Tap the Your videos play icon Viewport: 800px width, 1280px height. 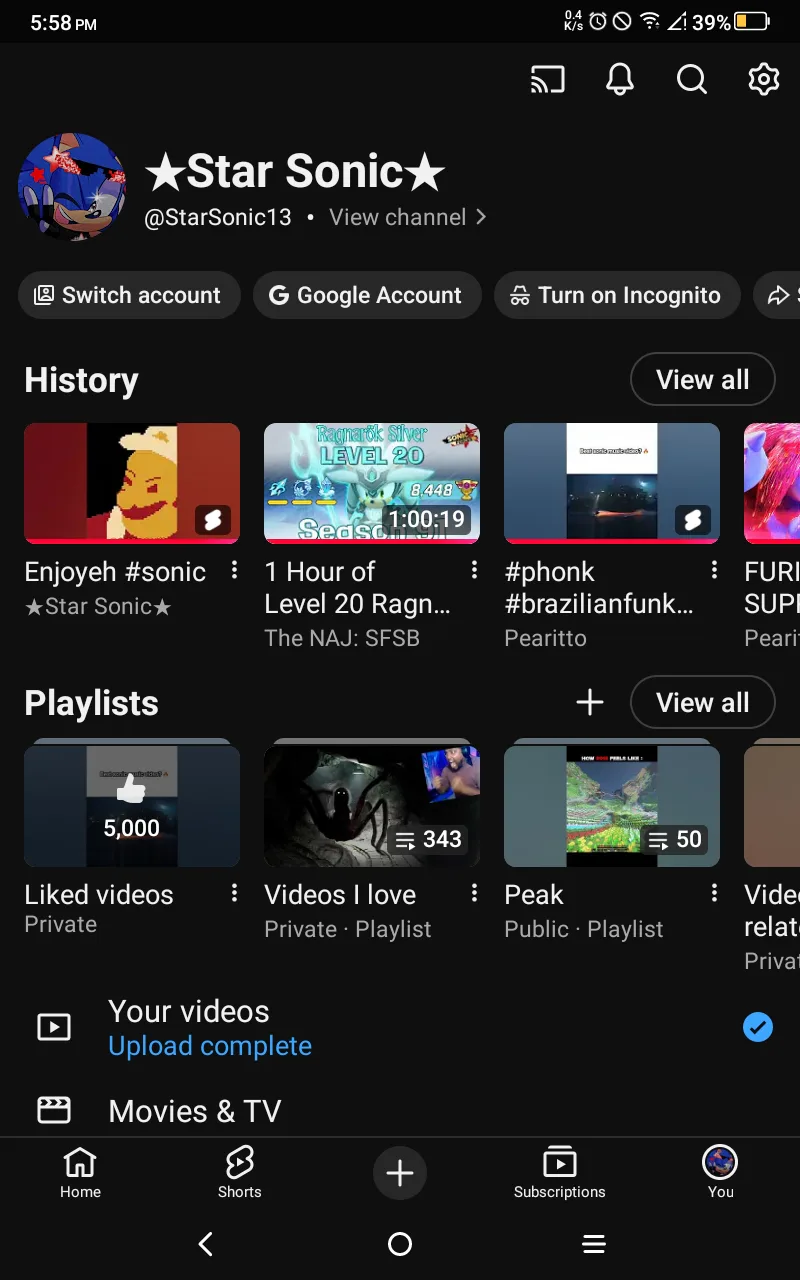point(54,1027)
